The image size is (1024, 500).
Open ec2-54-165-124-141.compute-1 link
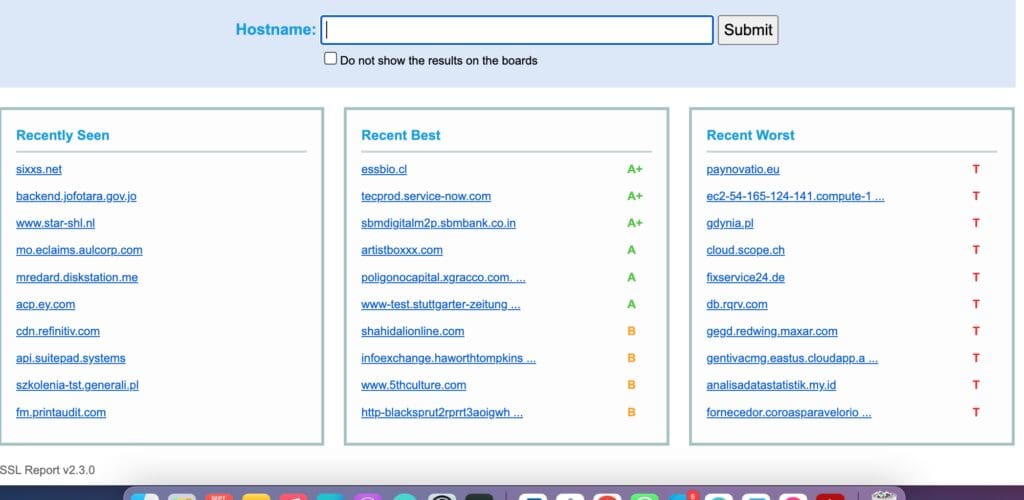[x=795, y=196]
